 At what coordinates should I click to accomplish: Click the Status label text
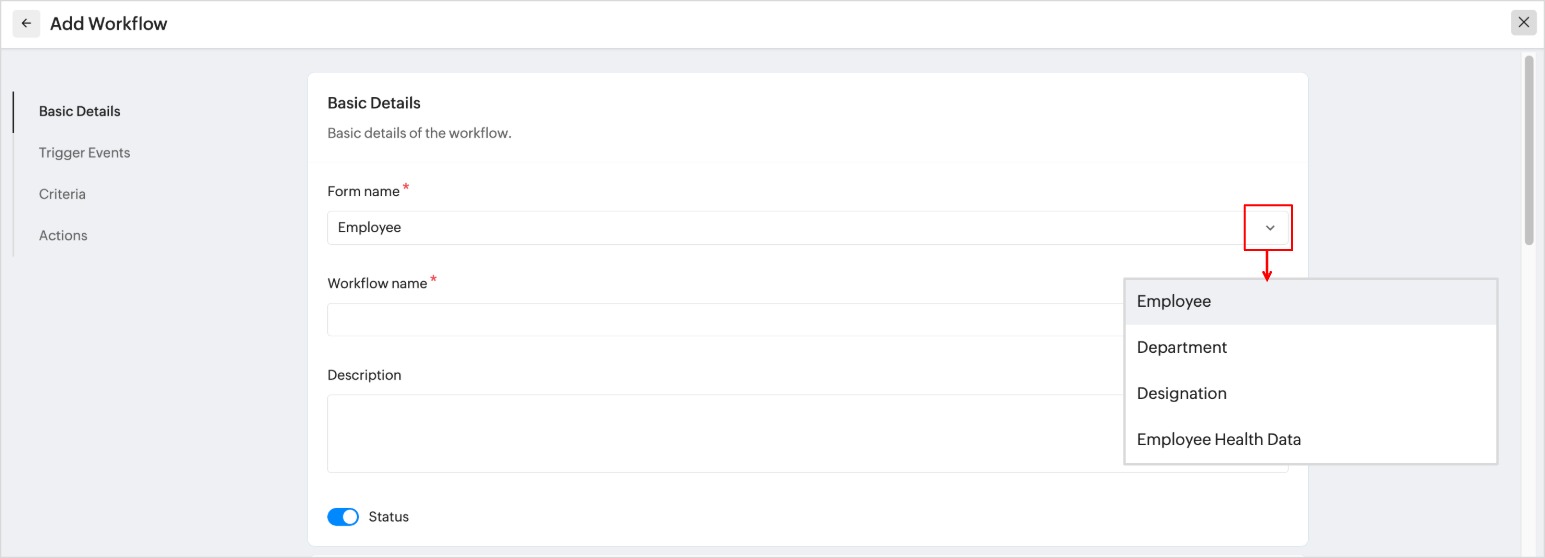click(389, 517)
